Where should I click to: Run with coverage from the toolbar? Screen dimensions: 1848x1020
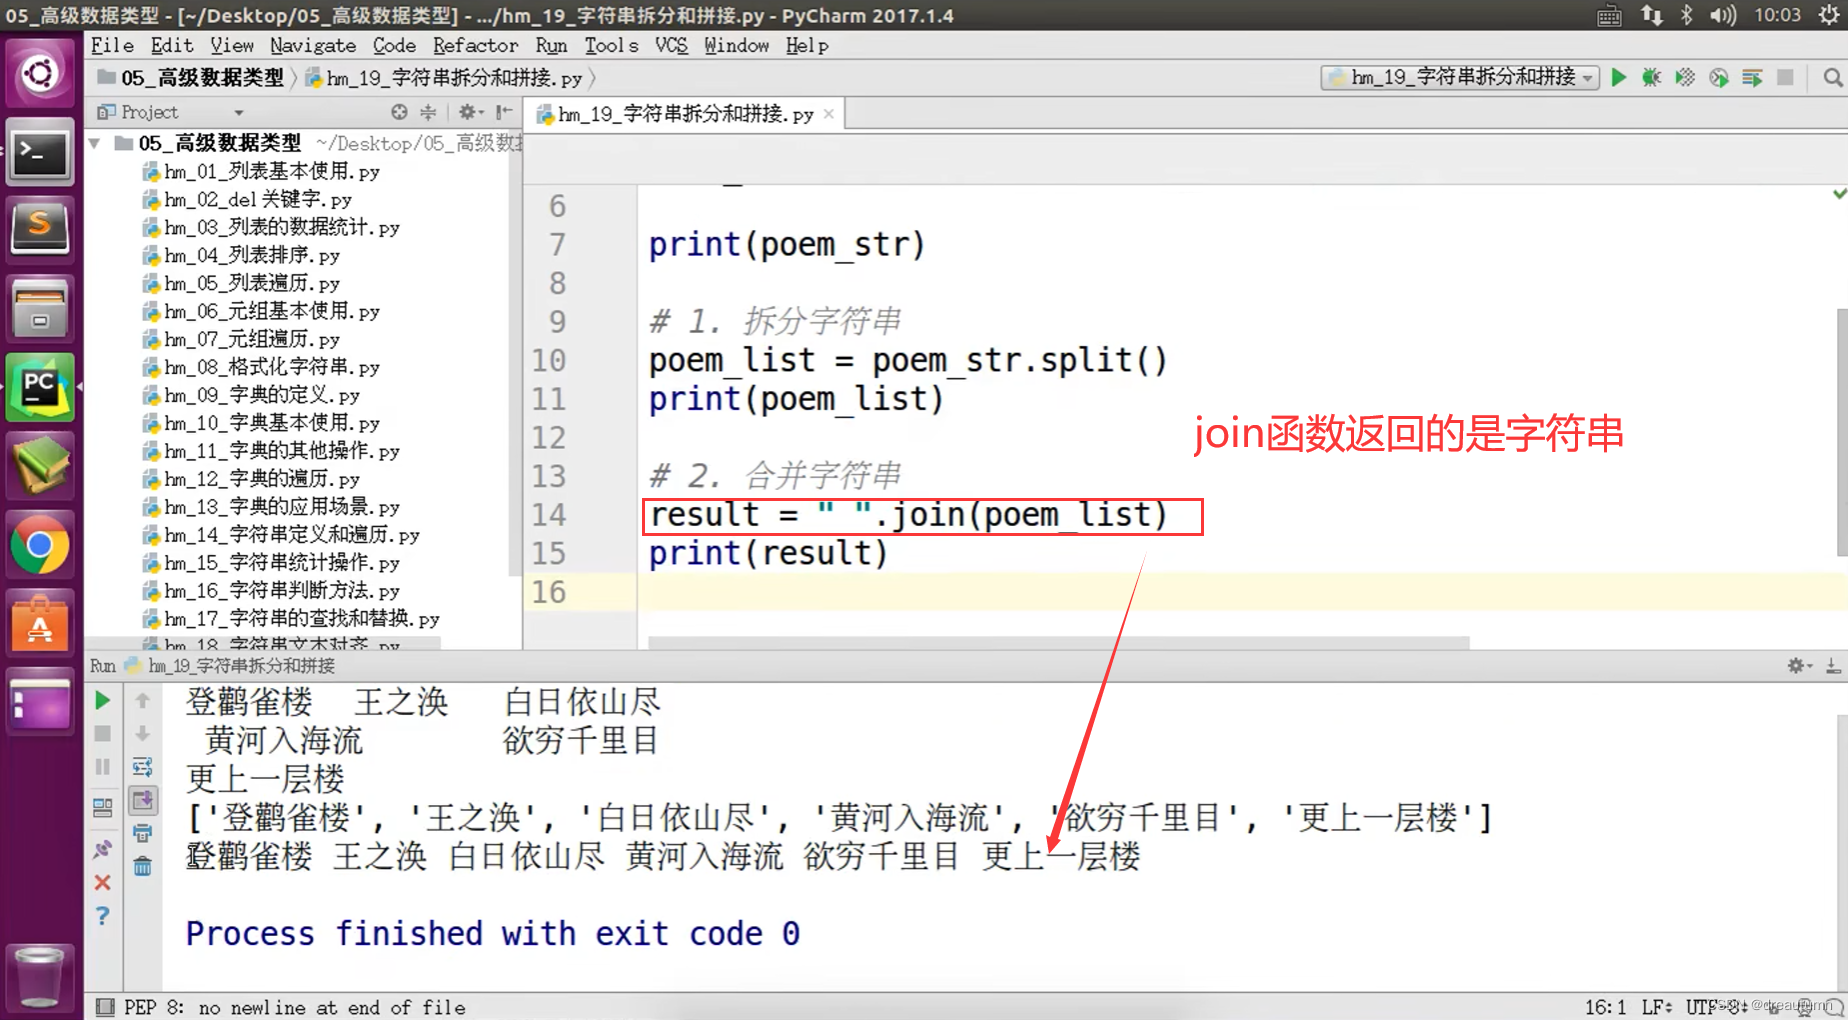1685,77
